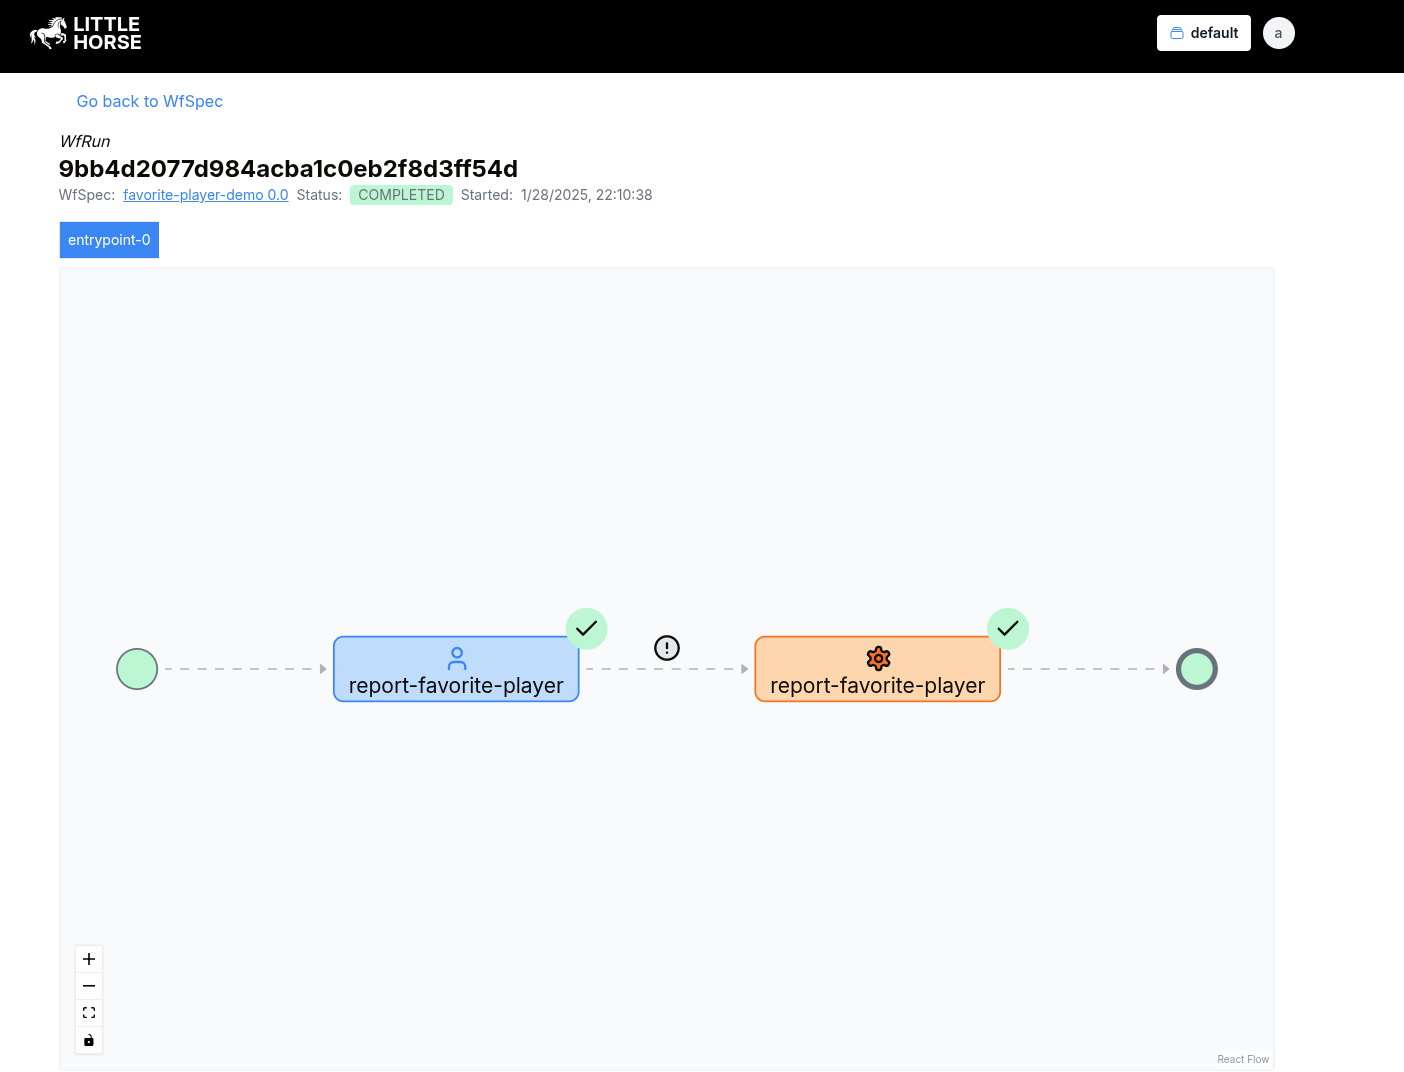The height and width of the screenshot is (1072, 1404).
Task: Select the blue report-favorite-player user task node
Action: click(x=456, y=685)
